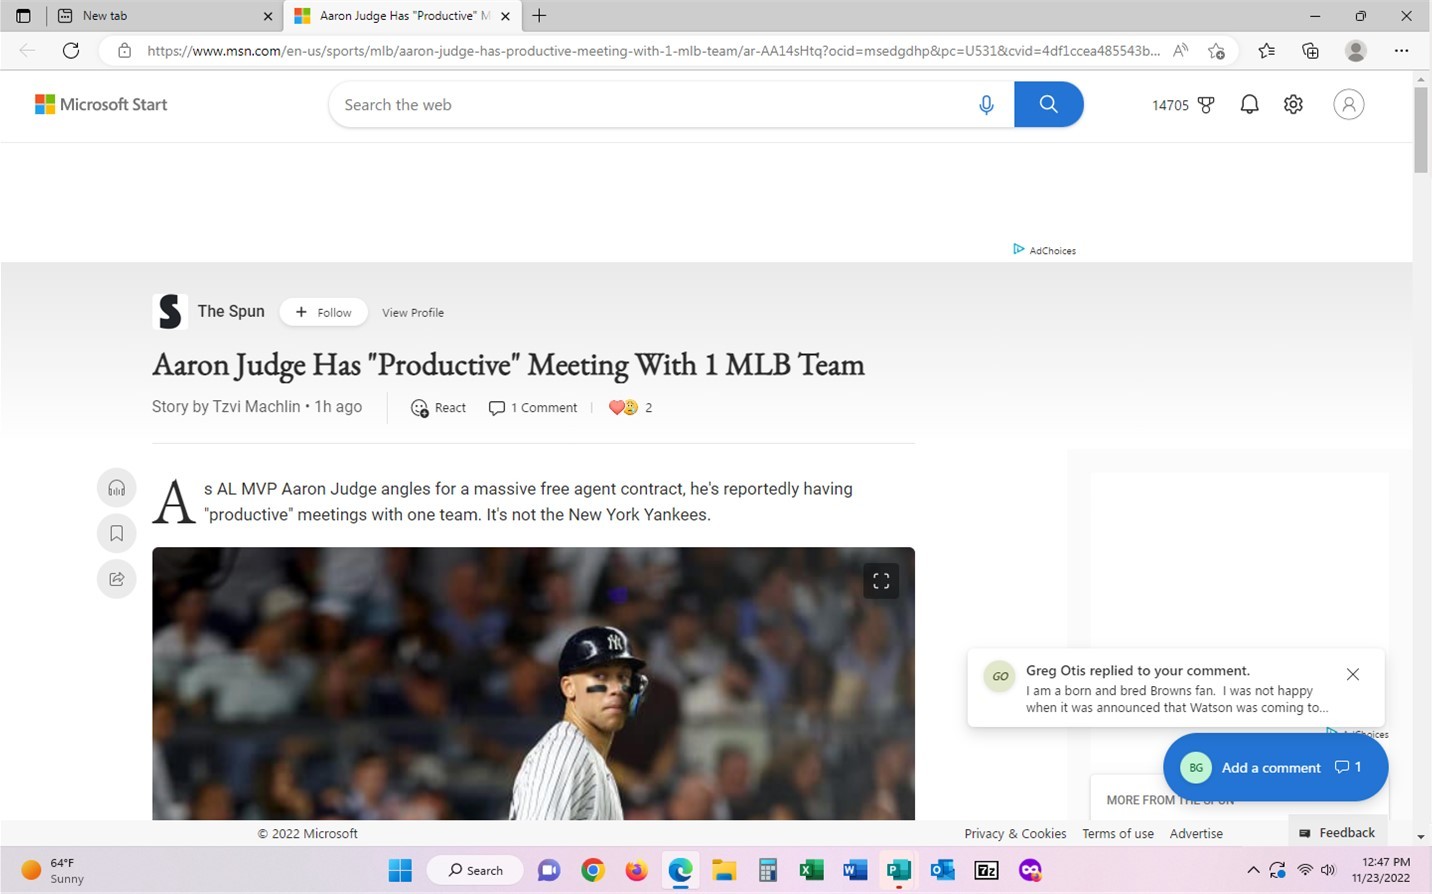Open Firefox from taskbar
This screenshot has width=1432, height=894.
pyautogui.click(x=636, y=870)
